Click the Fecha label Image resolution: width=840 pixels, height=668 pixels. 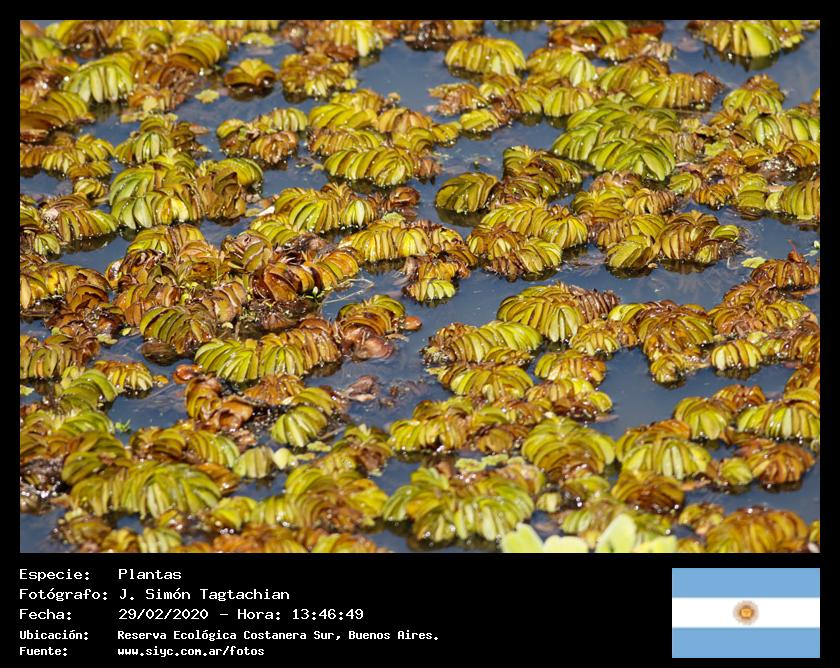(46, 614)
